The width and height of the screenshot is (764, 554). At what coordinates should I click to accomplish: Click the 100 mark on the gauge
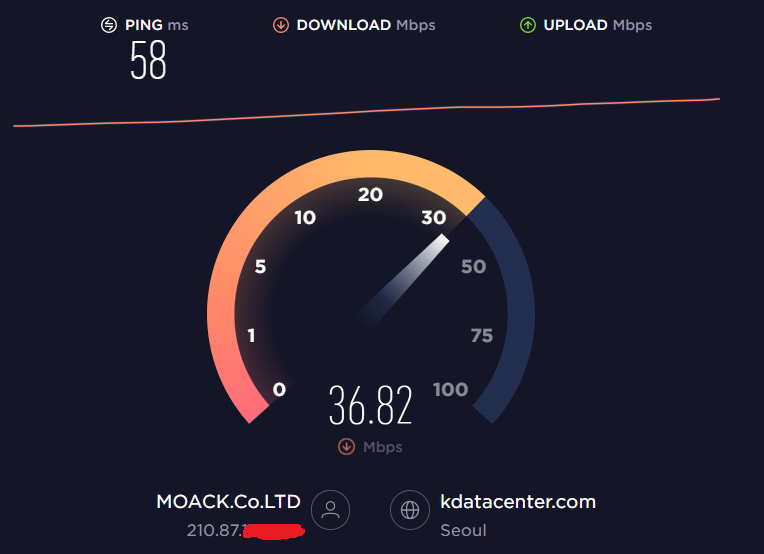(450, 389)
